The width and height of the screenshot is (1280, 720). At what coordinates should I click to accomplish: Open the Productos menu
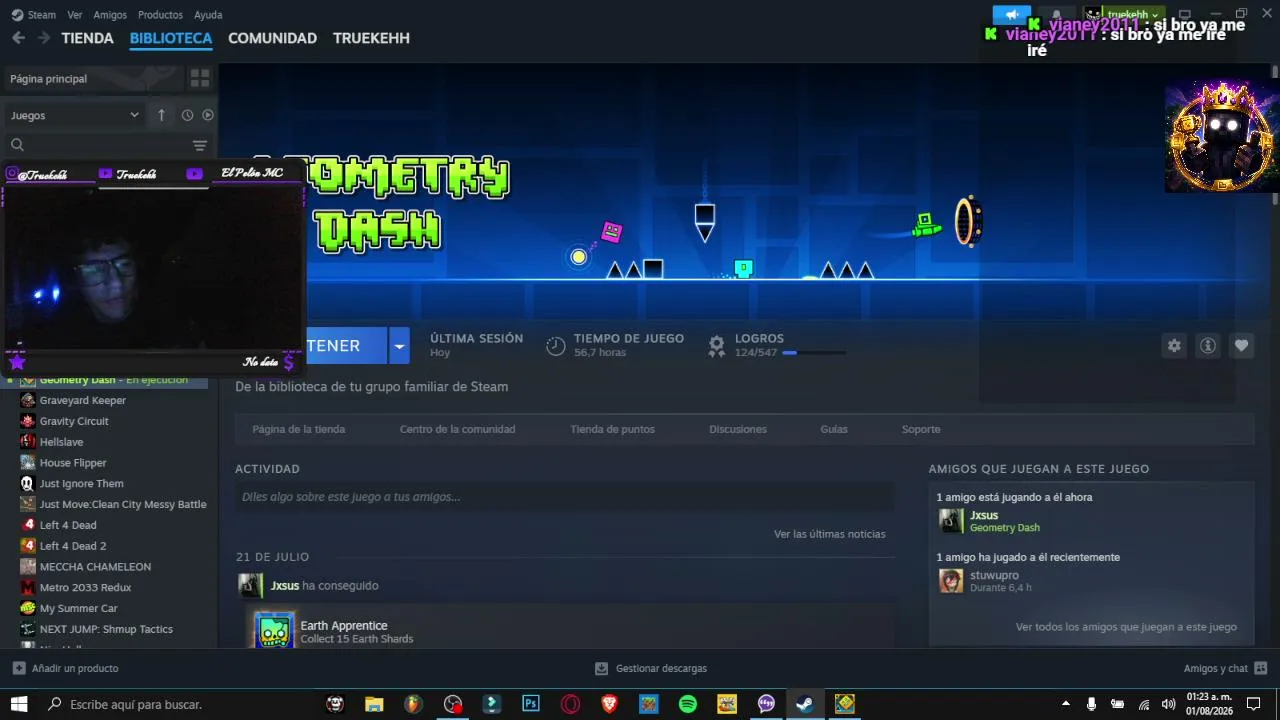[160, 15]
